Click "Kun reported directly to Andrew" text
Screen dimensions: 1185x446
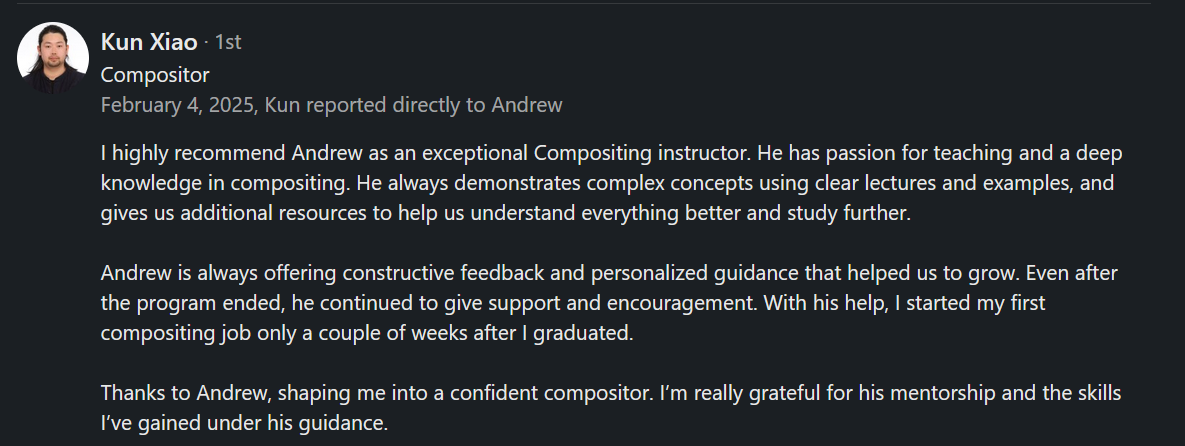413,104
